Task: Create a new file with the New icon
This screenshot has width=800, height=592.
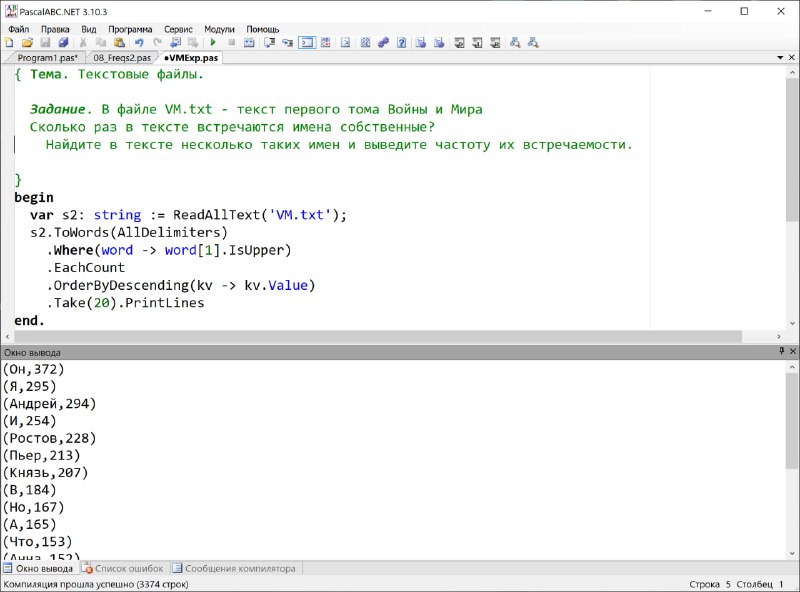Action: click(9, 43)
